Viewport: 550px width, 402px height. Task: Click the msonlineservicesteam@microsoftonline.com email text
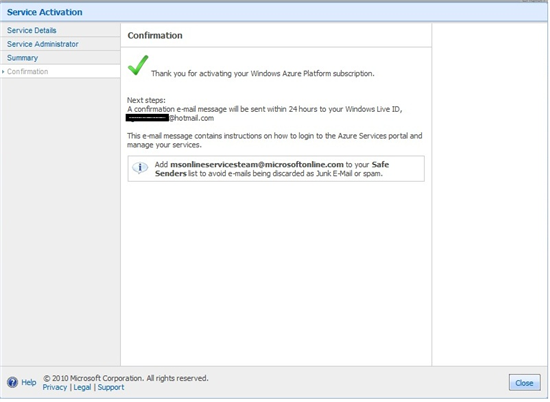257,165
